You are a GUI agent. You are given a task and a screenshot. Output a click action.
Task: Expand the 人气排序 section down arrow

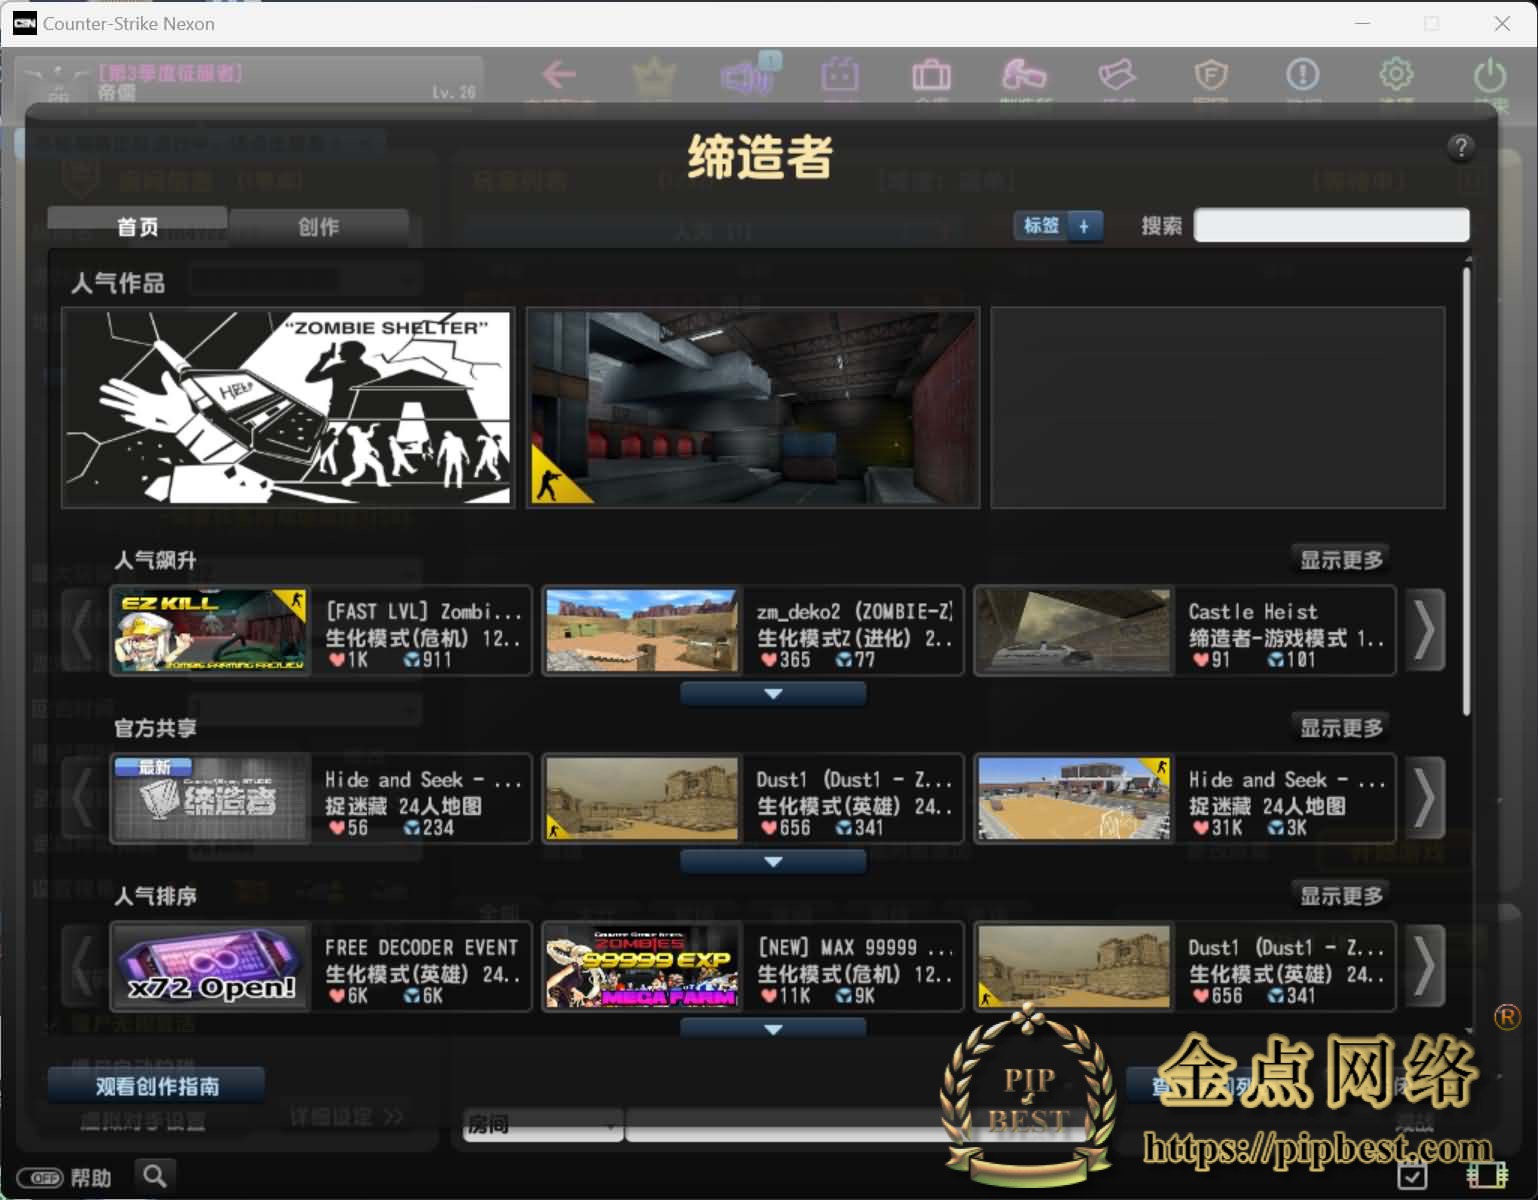click(x=773, y=1028)
